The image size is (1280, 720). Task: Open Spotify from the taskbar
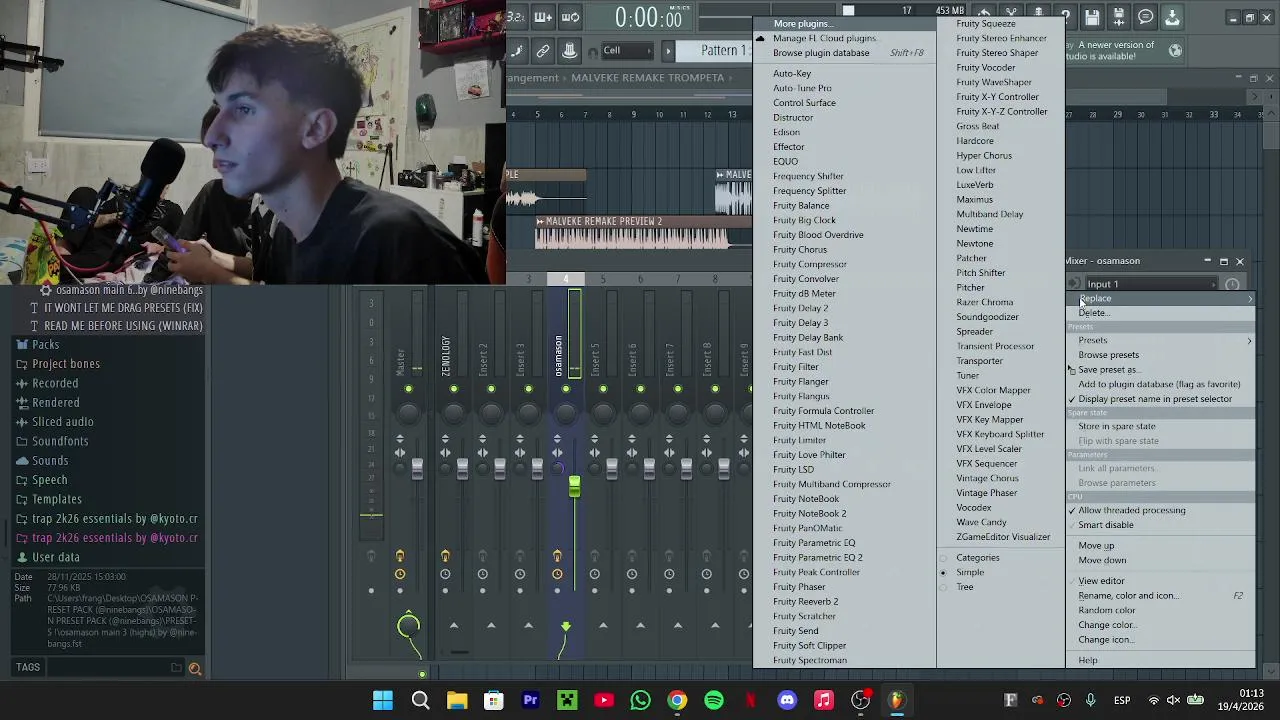[x=714, y=700]
